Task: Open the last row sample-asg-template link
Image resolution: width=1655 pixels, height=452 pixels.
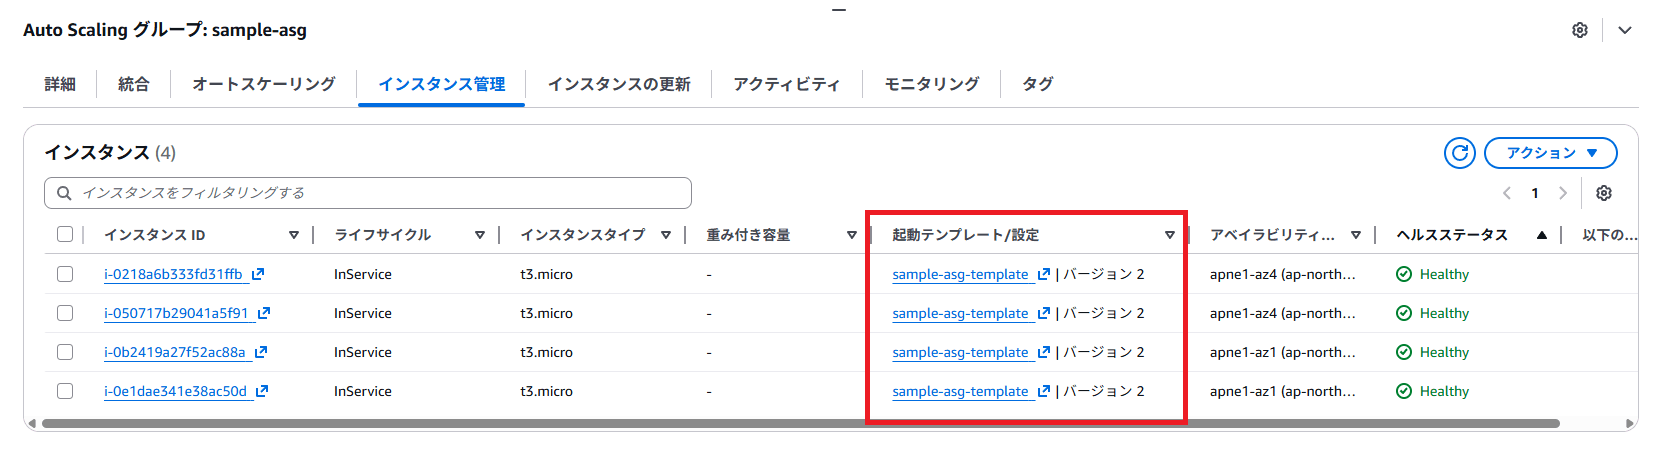Action: point(960,391)
